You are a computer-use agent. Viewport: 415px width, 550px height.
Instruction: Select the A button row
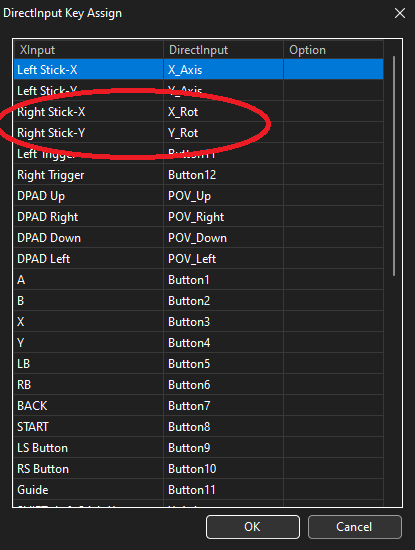coord(199,280)
